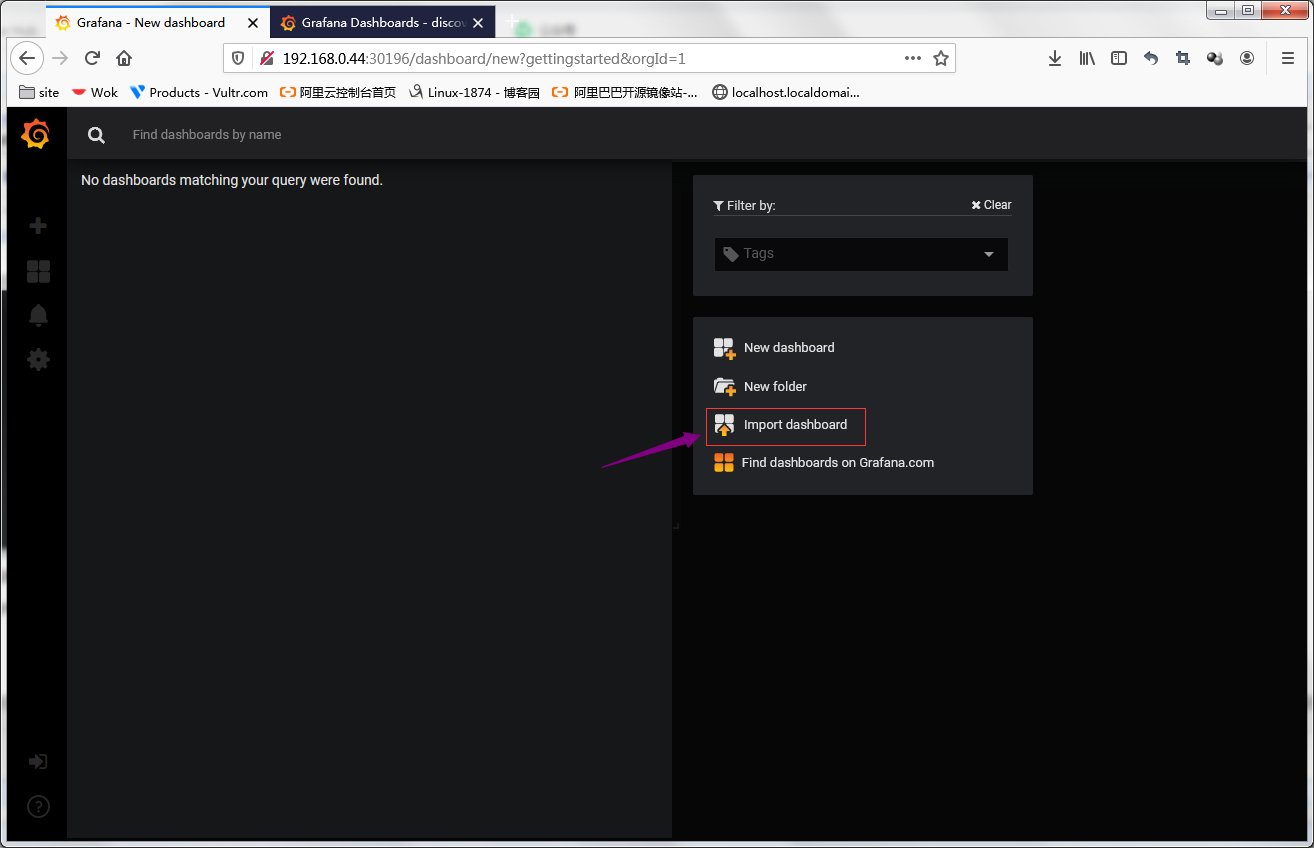Open the page actions three-dot menu
The height and width of the screenshot is (848, 1314).
[x=912, y=58]
